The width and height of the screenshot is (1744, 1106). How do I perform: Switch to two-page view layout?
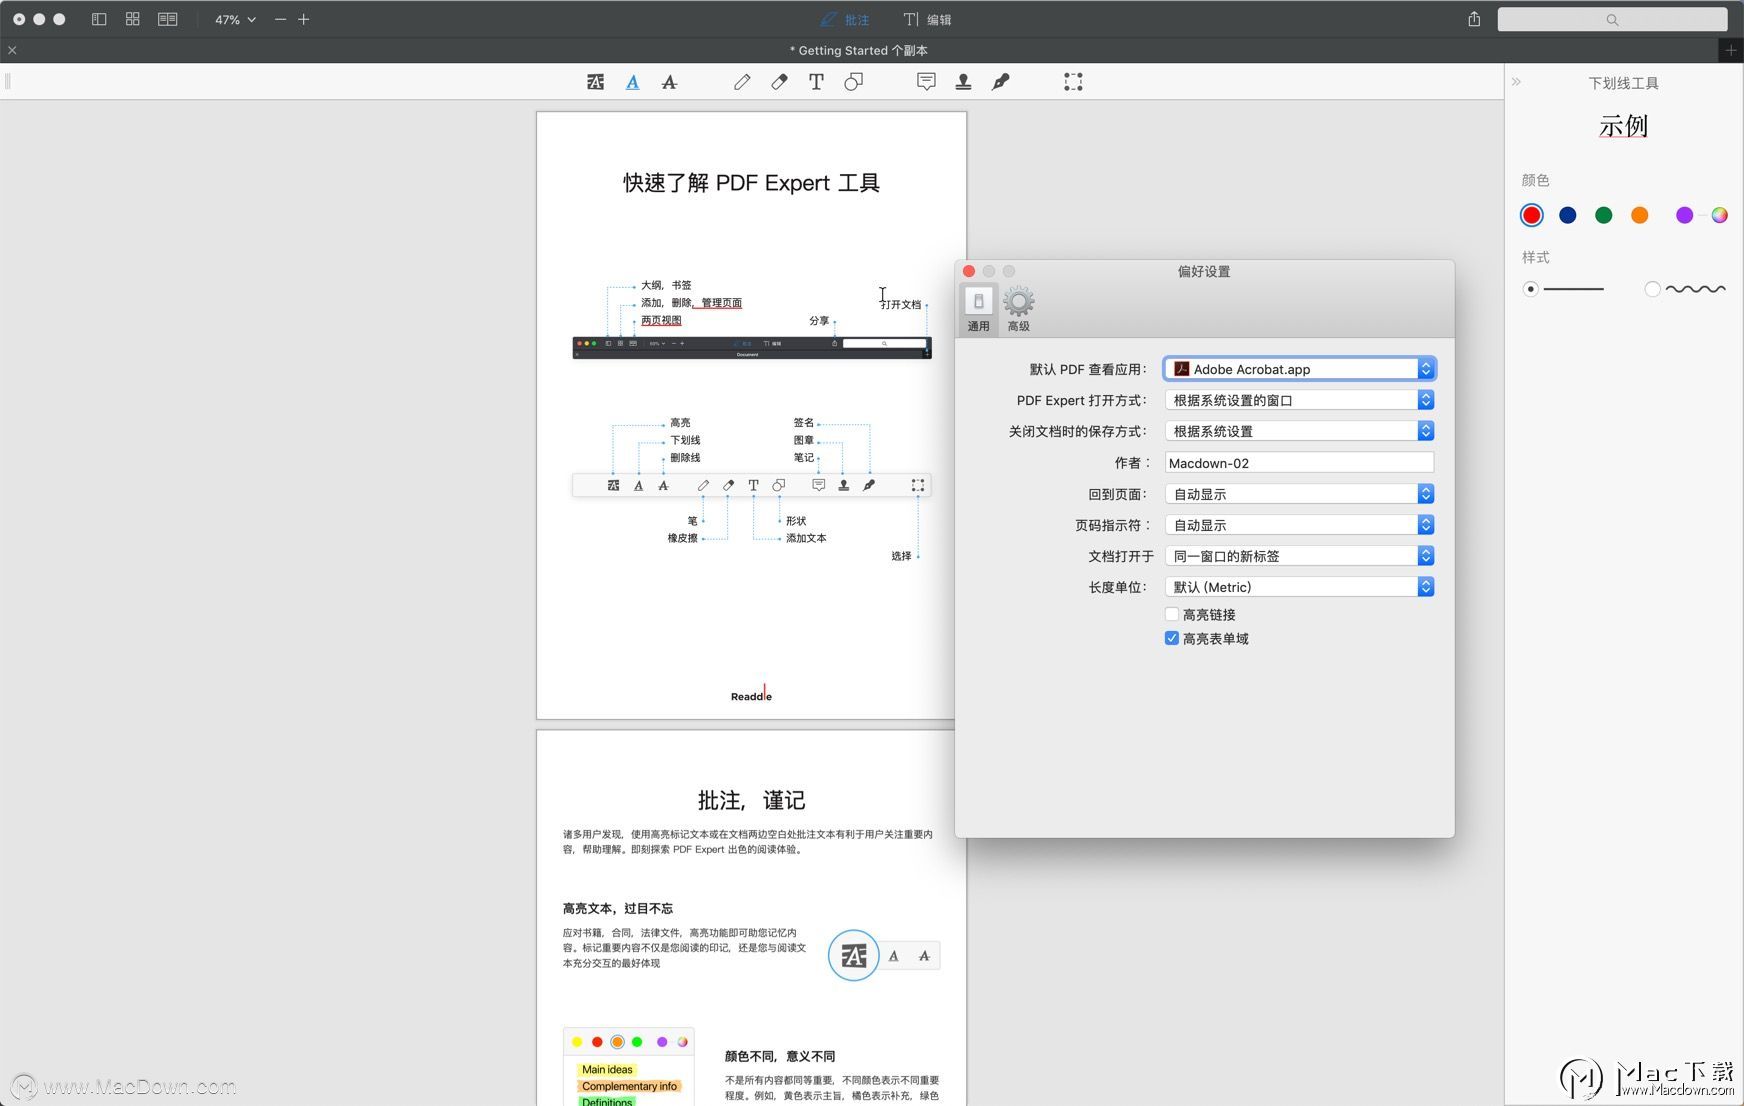[x=167, y=19]
